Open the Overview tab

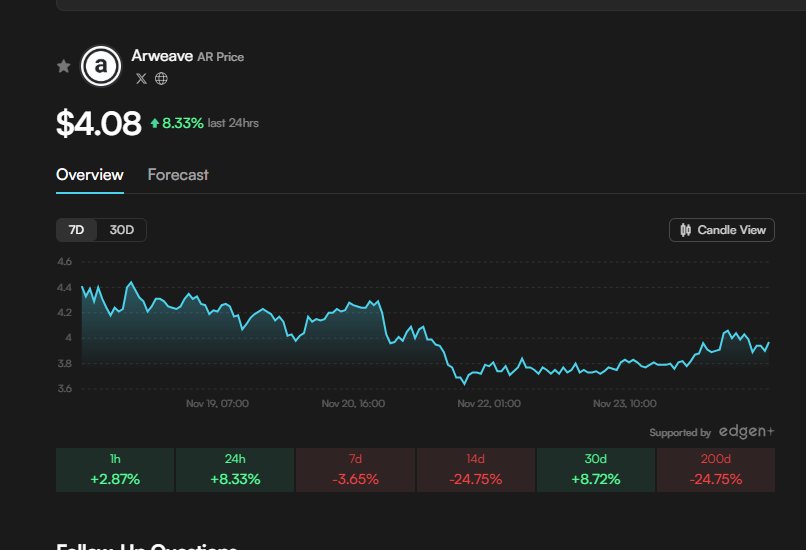90,175
